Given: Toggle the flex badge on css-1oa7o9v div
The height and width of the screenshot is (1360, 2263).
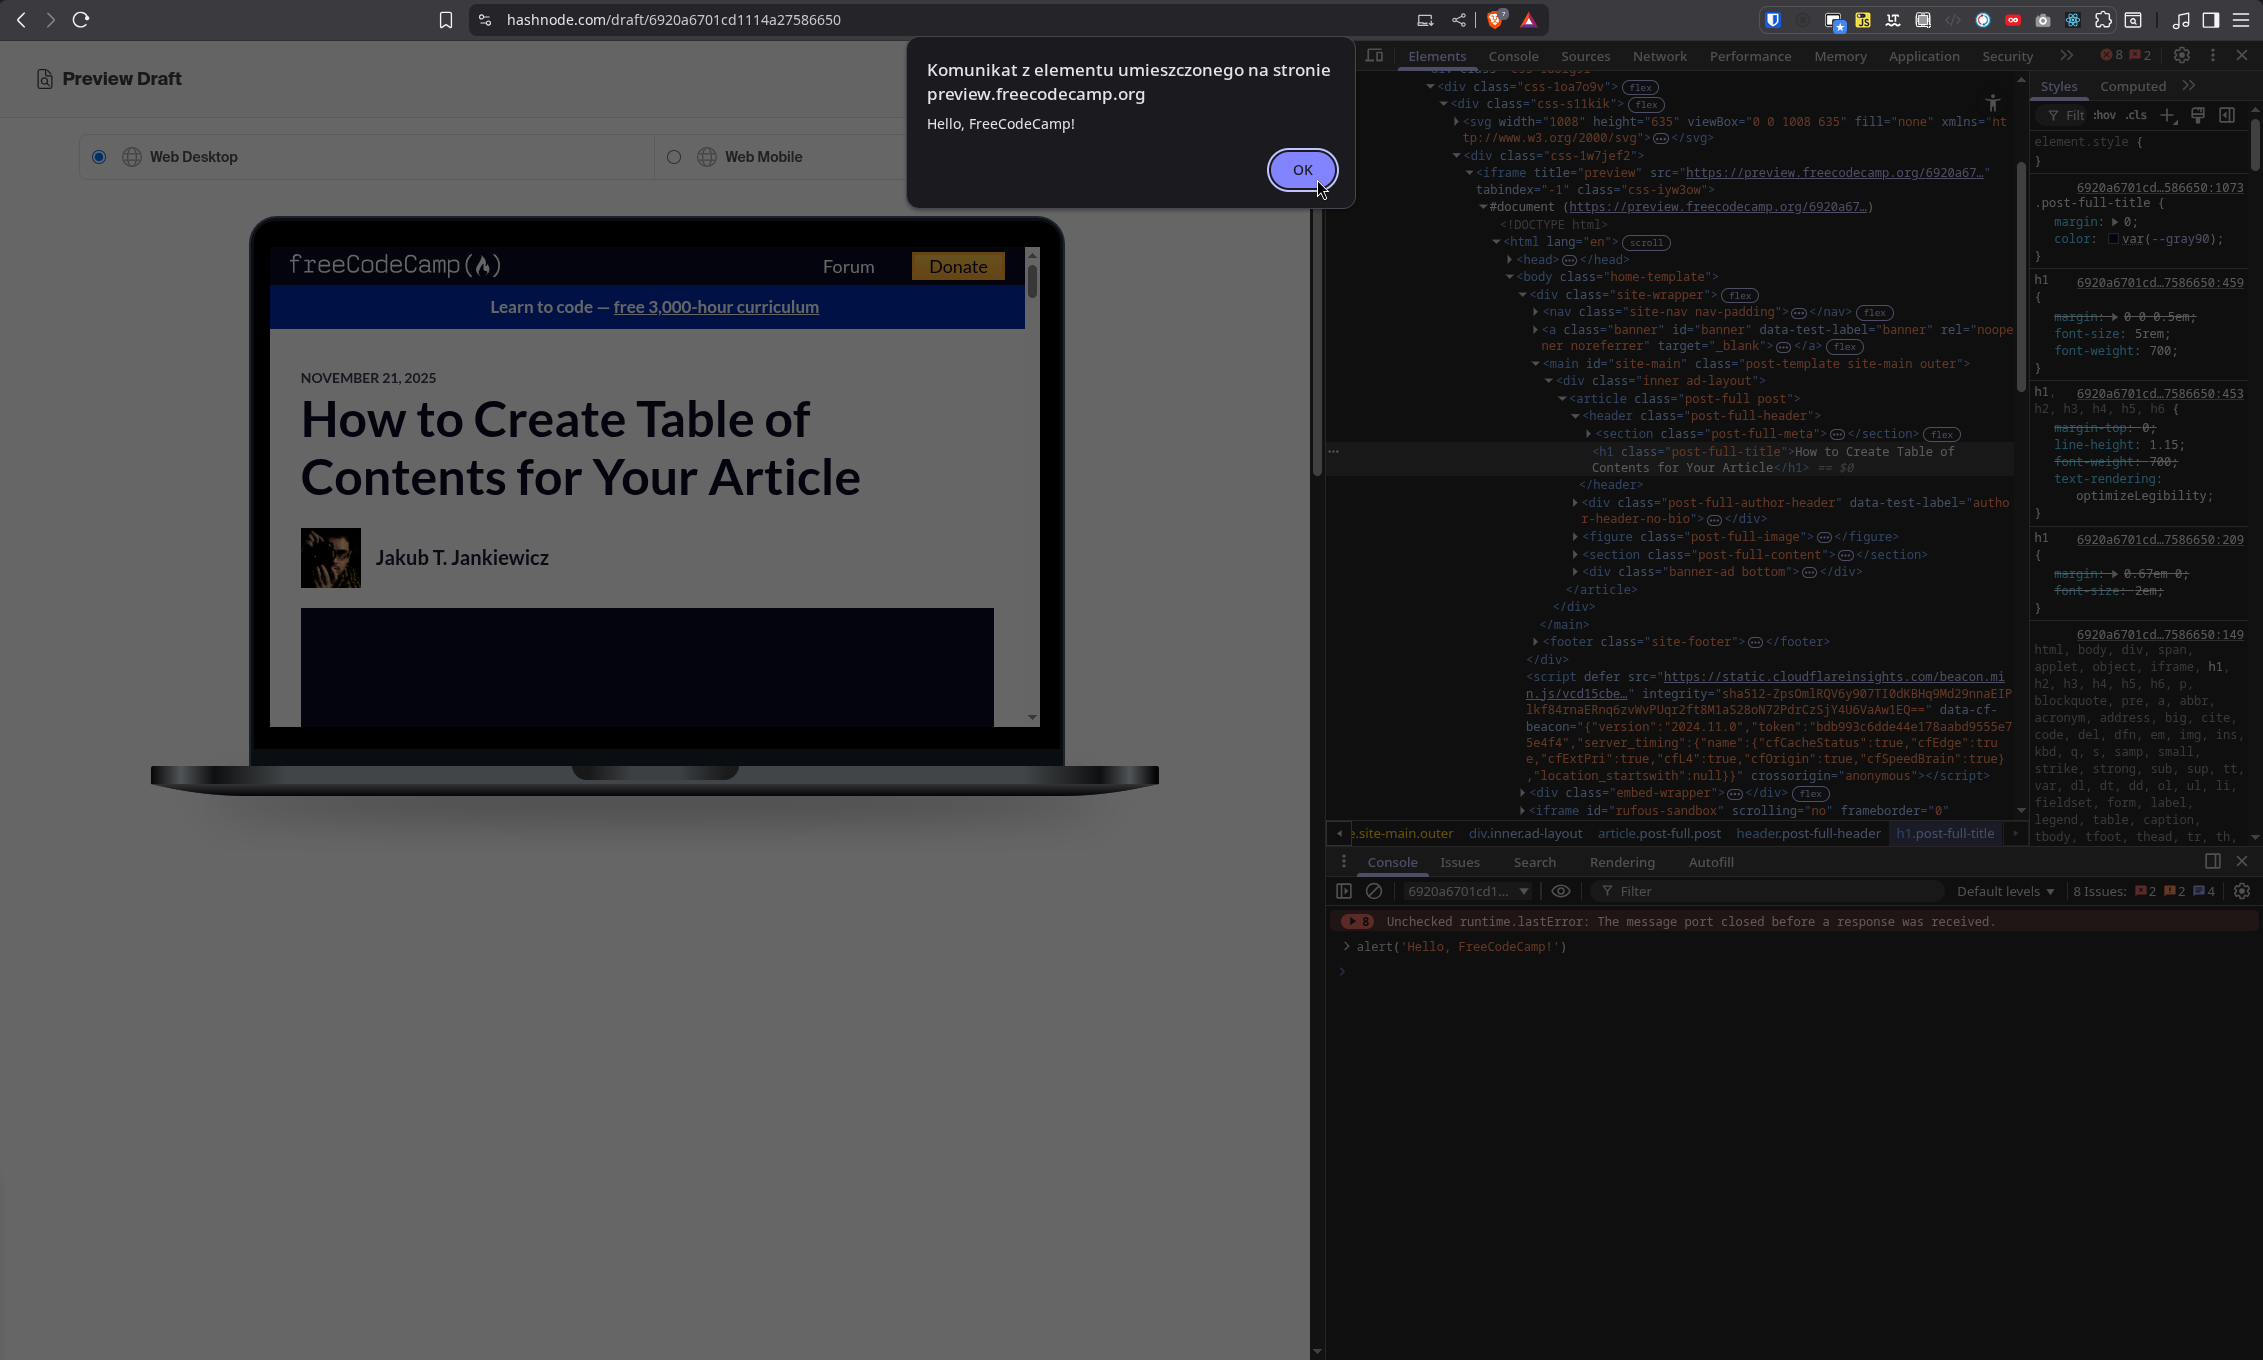Looking at the screenshot, I should pos(1640,87).
